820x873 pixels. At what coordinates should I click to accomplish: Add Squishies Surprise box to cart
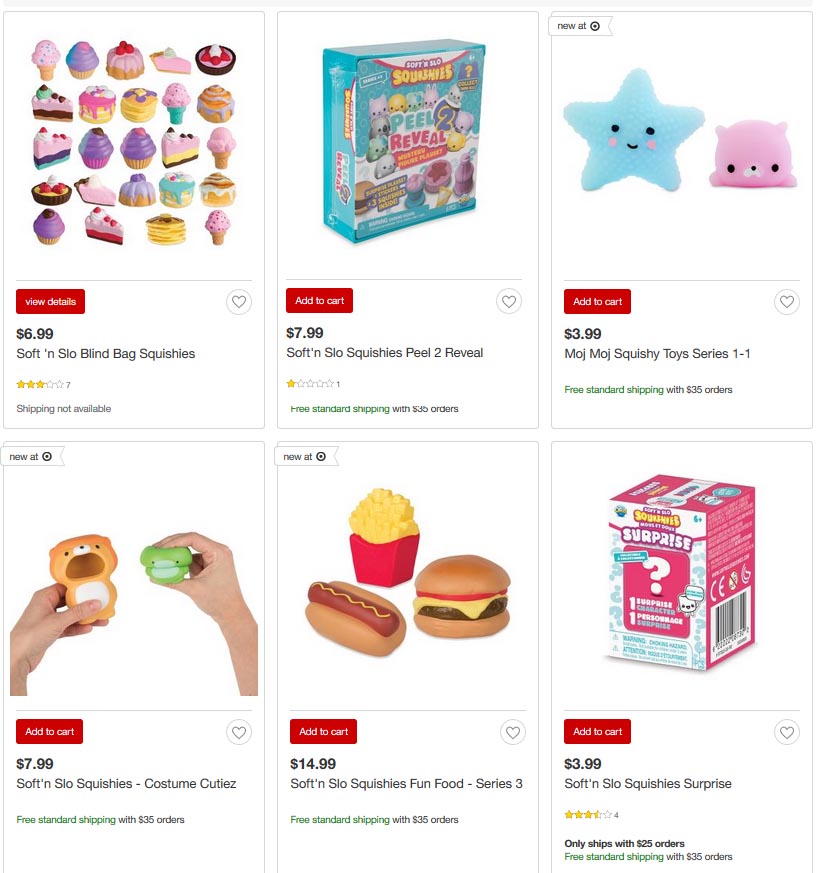597,732
